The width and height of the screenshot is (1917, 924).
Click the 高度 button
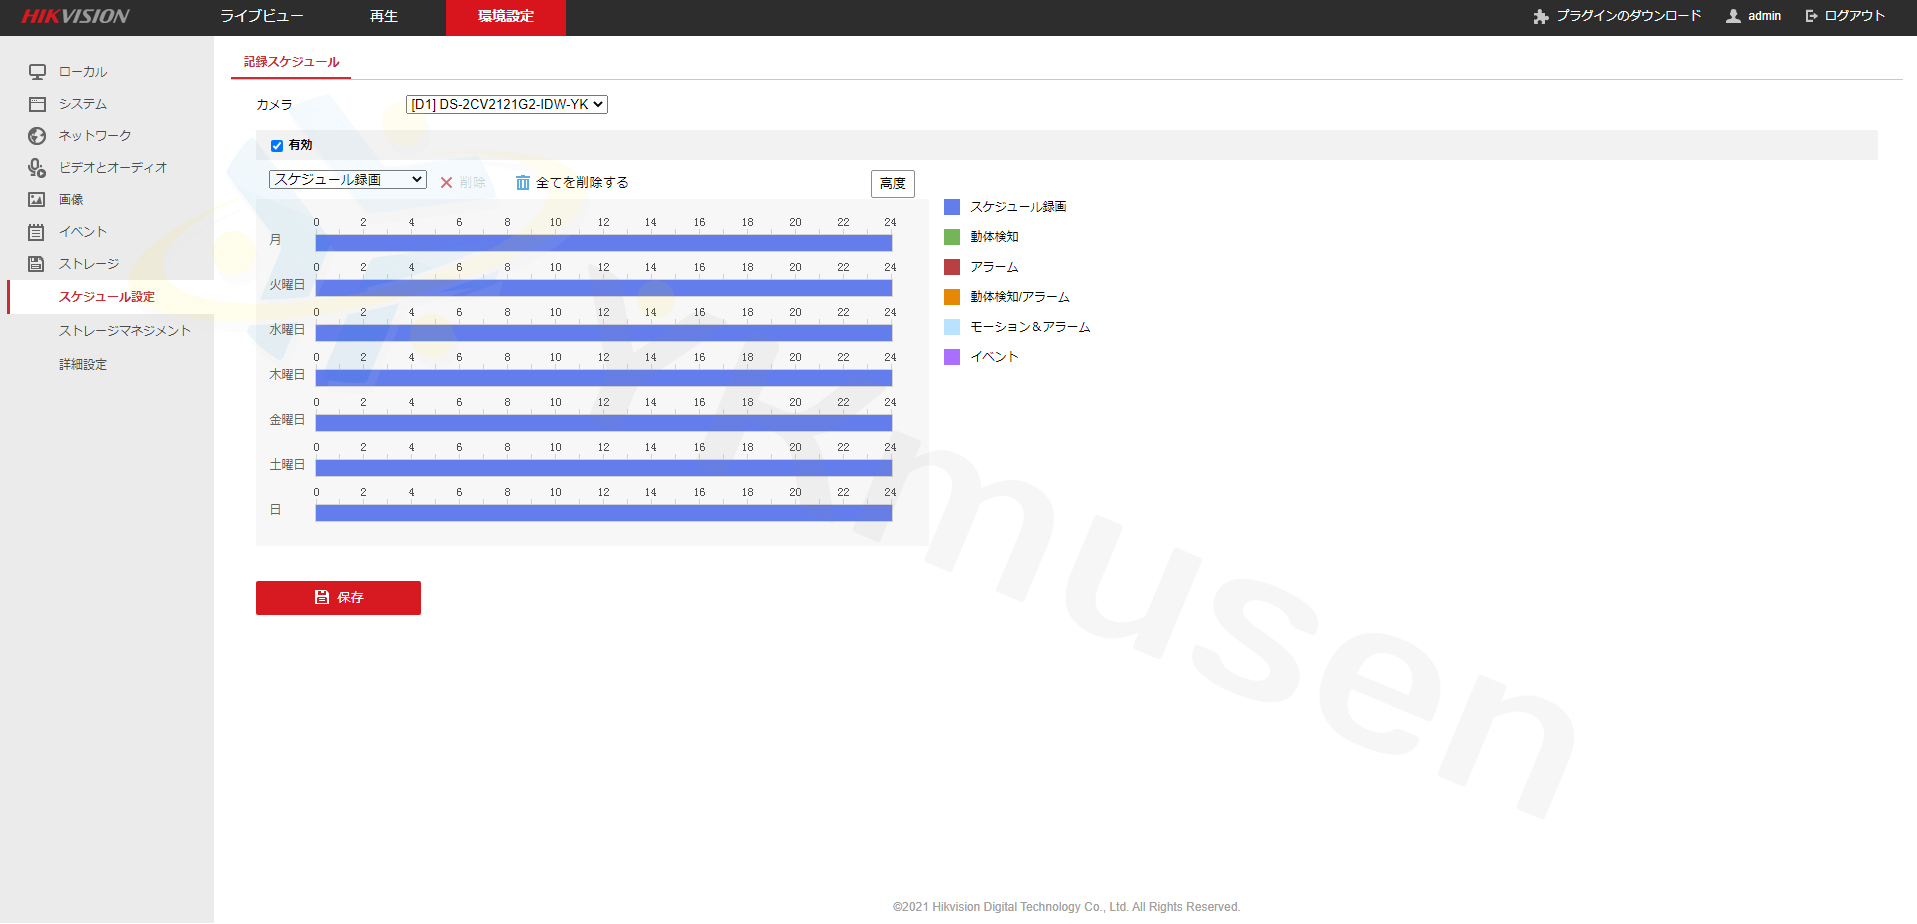pos(892,183)
